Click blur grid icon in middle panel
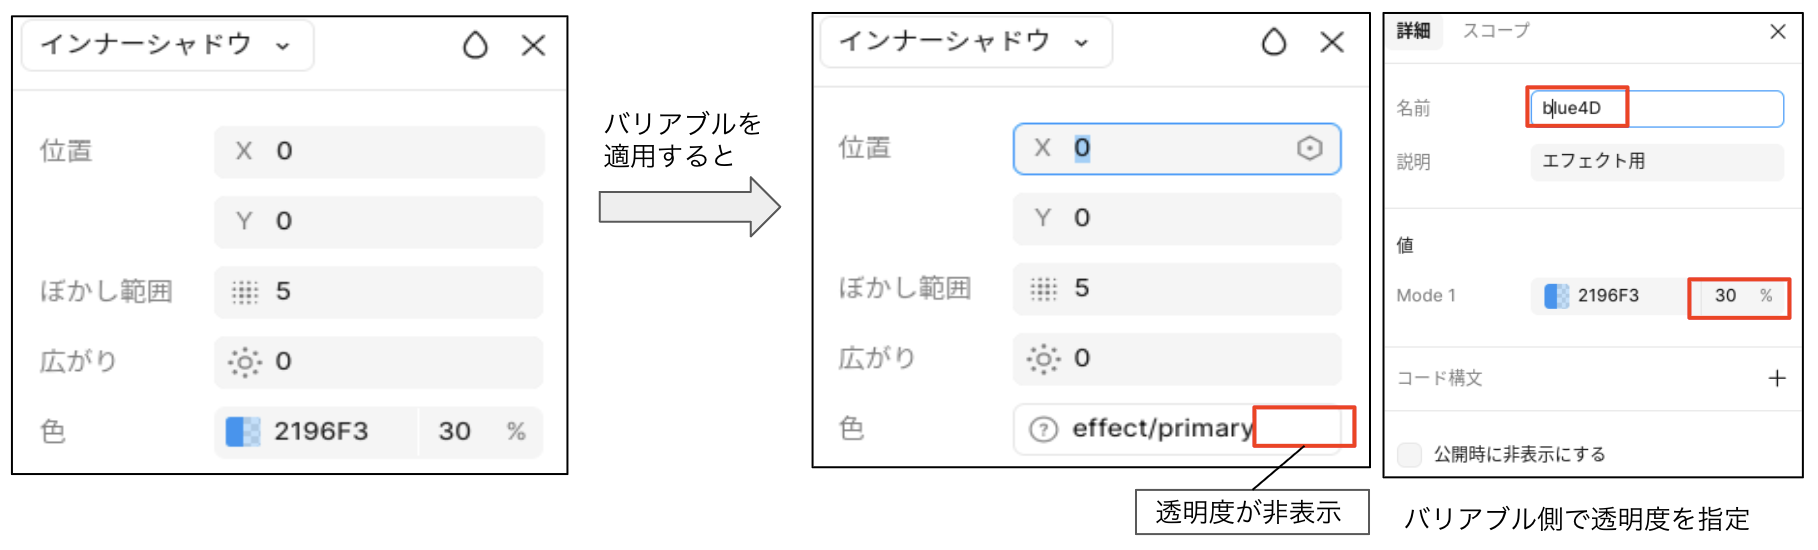This screenshot has height=550, width=1818. click(x=1043, y=289)
